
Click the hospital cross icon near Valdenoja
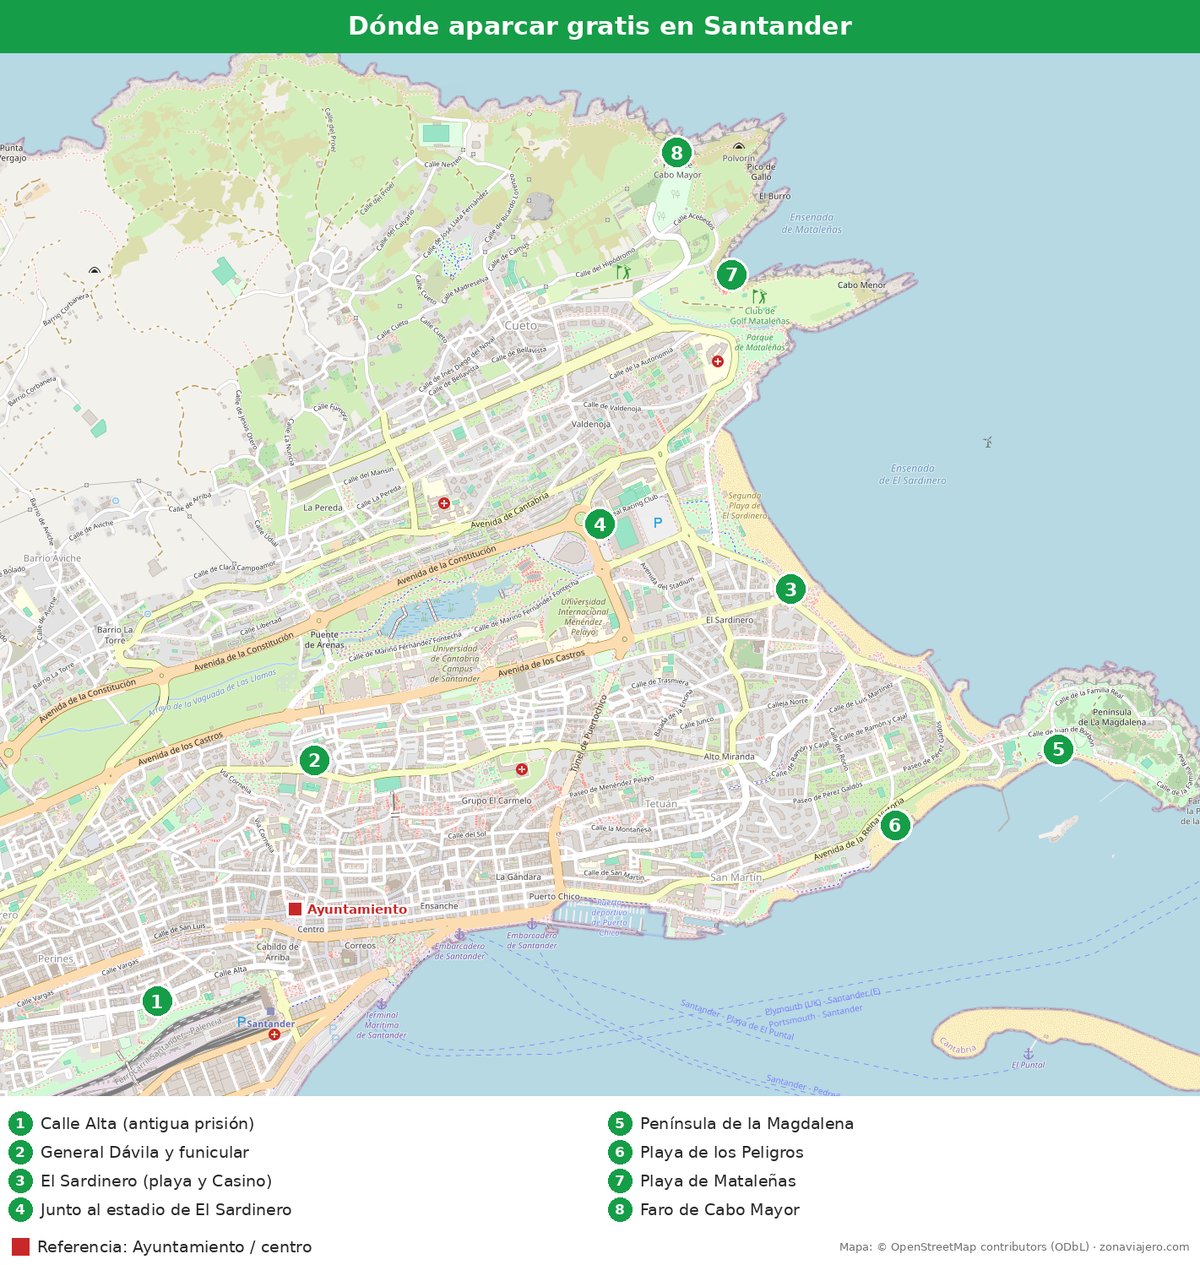coord(717,361)
